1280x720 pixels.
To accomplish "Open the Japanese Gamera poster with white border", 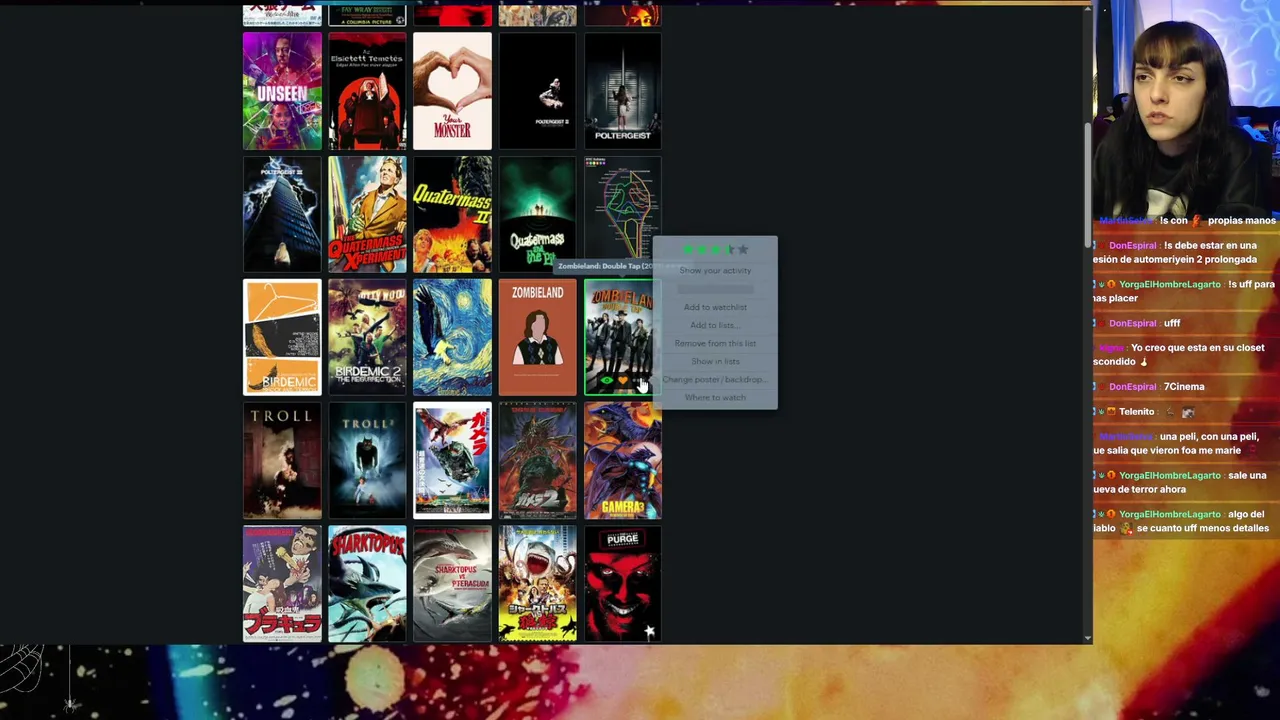I will 452,461.
